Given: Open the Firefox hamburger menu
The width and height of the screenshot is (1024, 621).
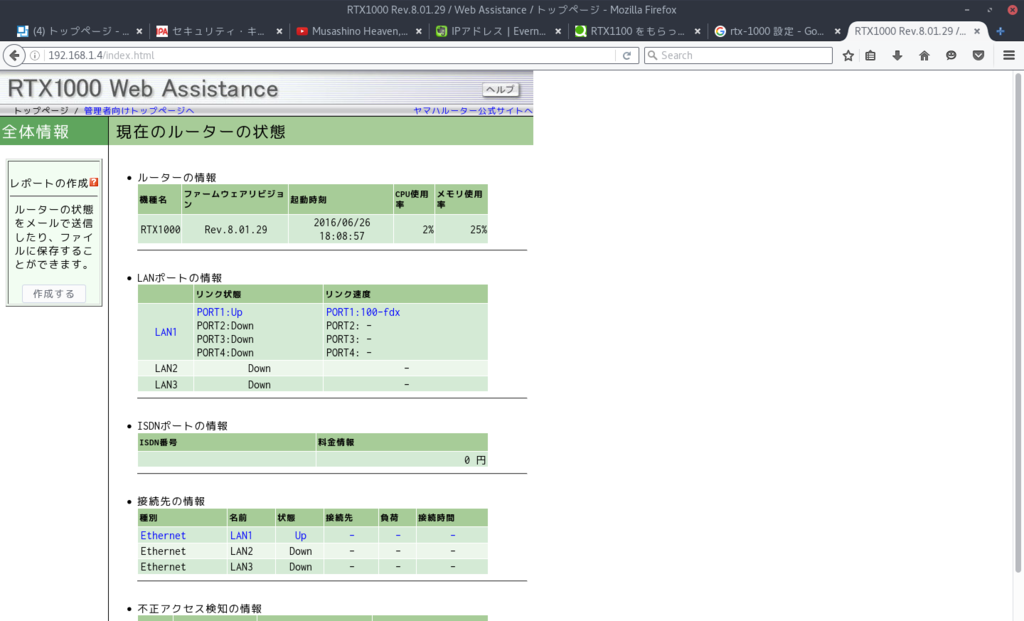Looking at the screenshot, I should click(x=1008, y=56).
